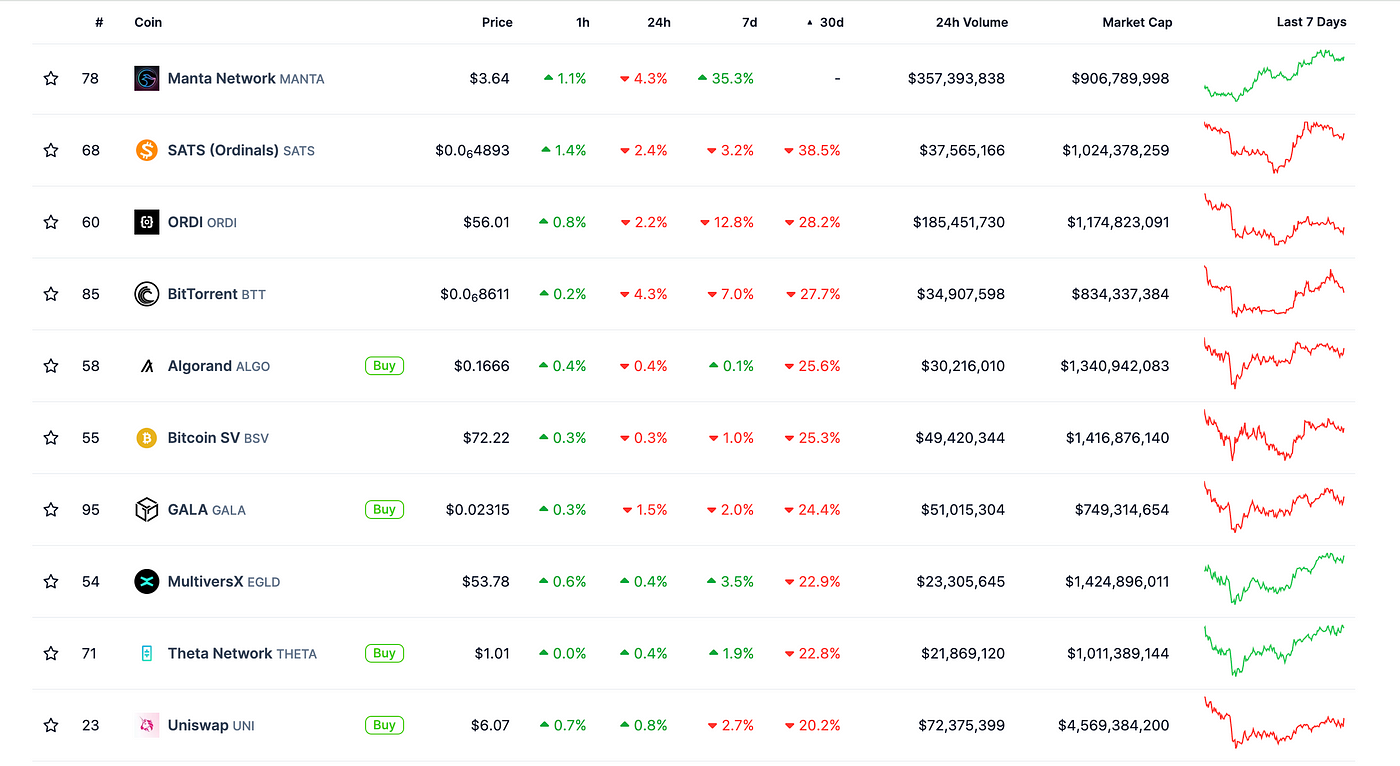Sort by the 1h column header
This screenshot has height=766, width=1400.
pos(582,22)
